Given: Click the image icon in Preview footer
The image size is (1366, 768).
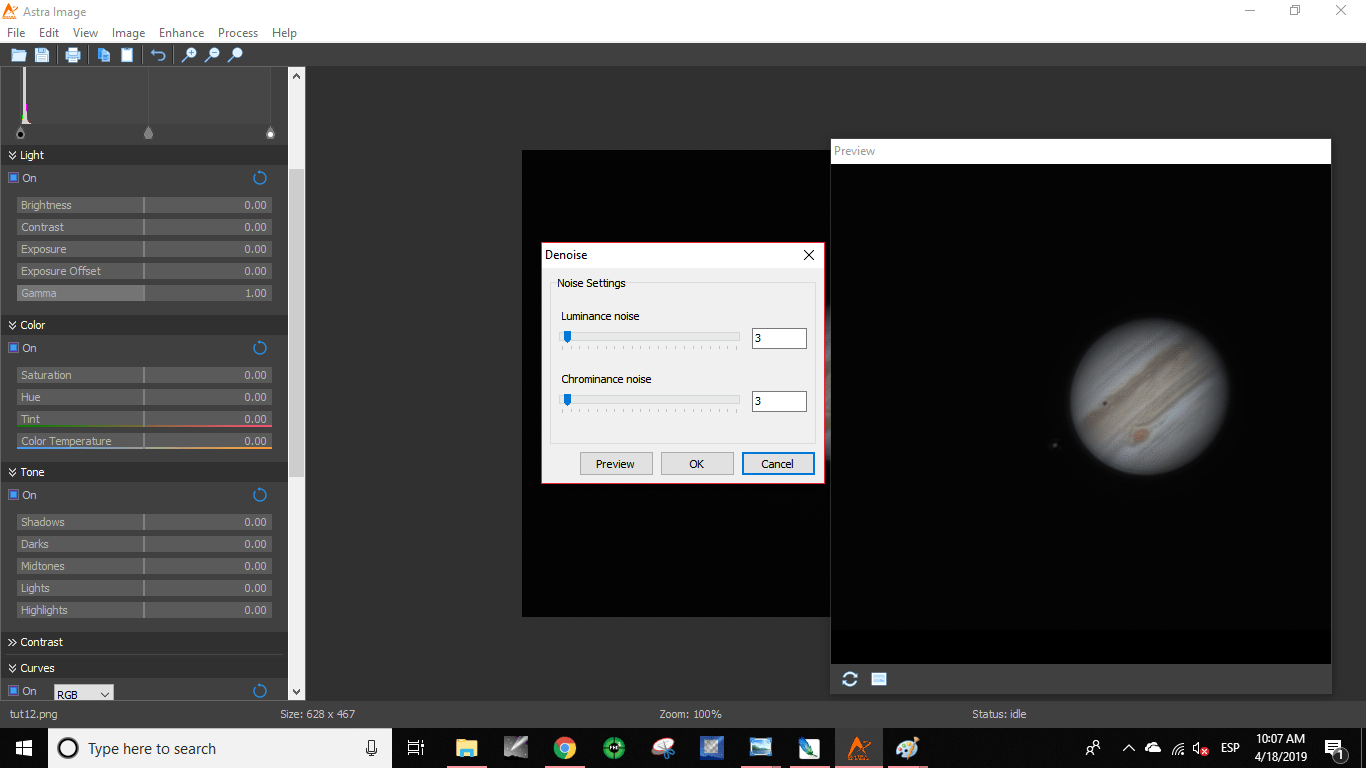Looking at the screenshot, I should (x=879, y=679).
